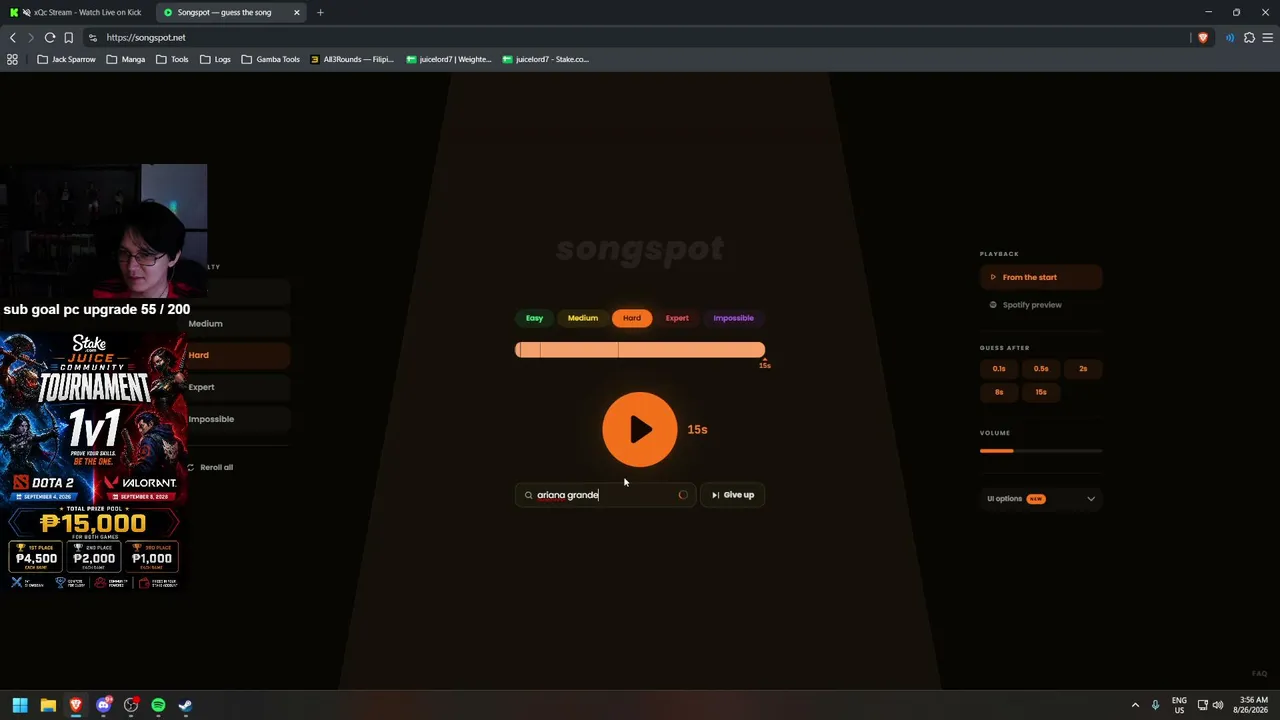Open the taskbar clock showing 3:56 AM
The image size is (1280, 720).
tap(1253, 705)
